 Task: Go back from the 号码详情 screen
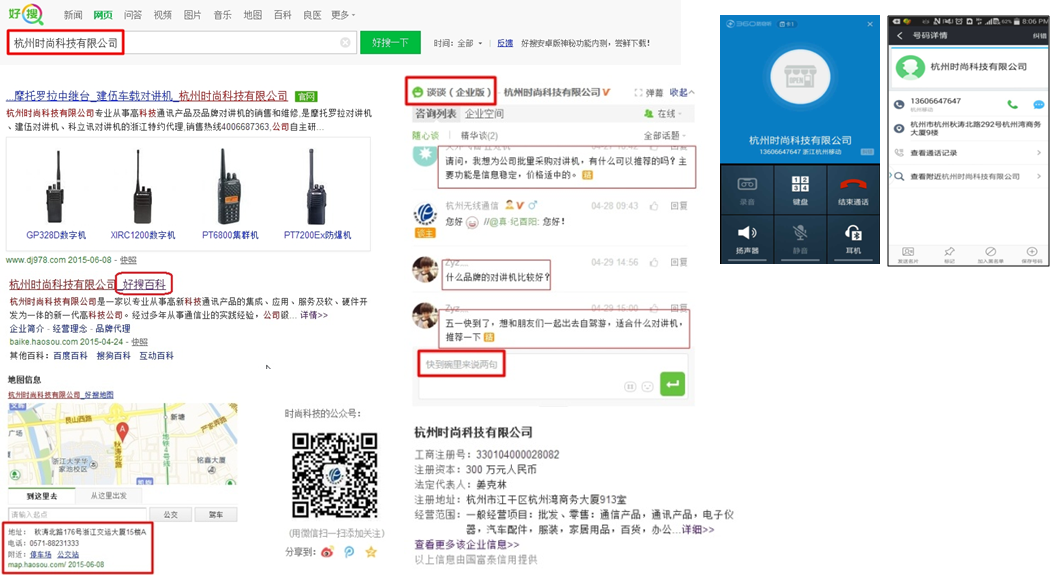point(899,36)
